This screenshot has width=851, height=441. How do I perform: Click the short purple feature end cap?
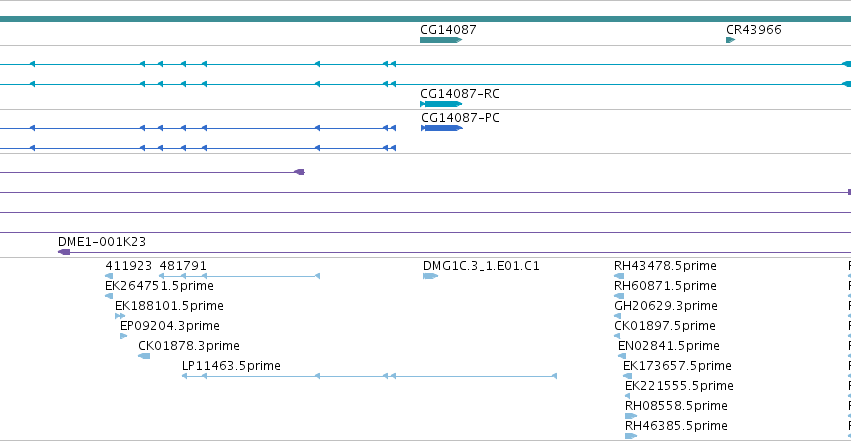[x=300, y=172]
